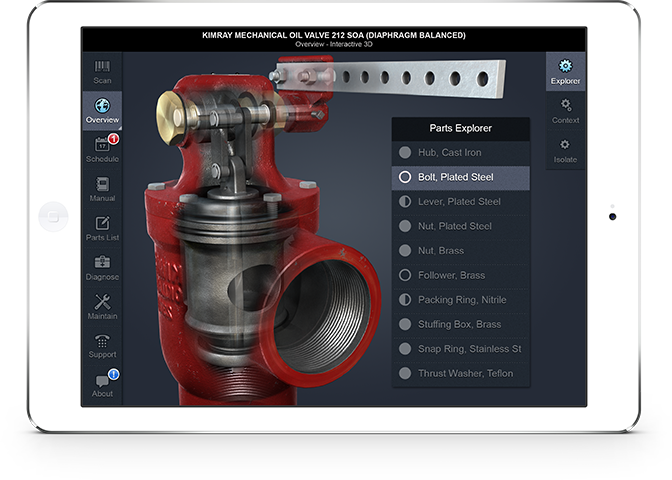Toggle visibility circle for Nut, Plated Steel

405,226
